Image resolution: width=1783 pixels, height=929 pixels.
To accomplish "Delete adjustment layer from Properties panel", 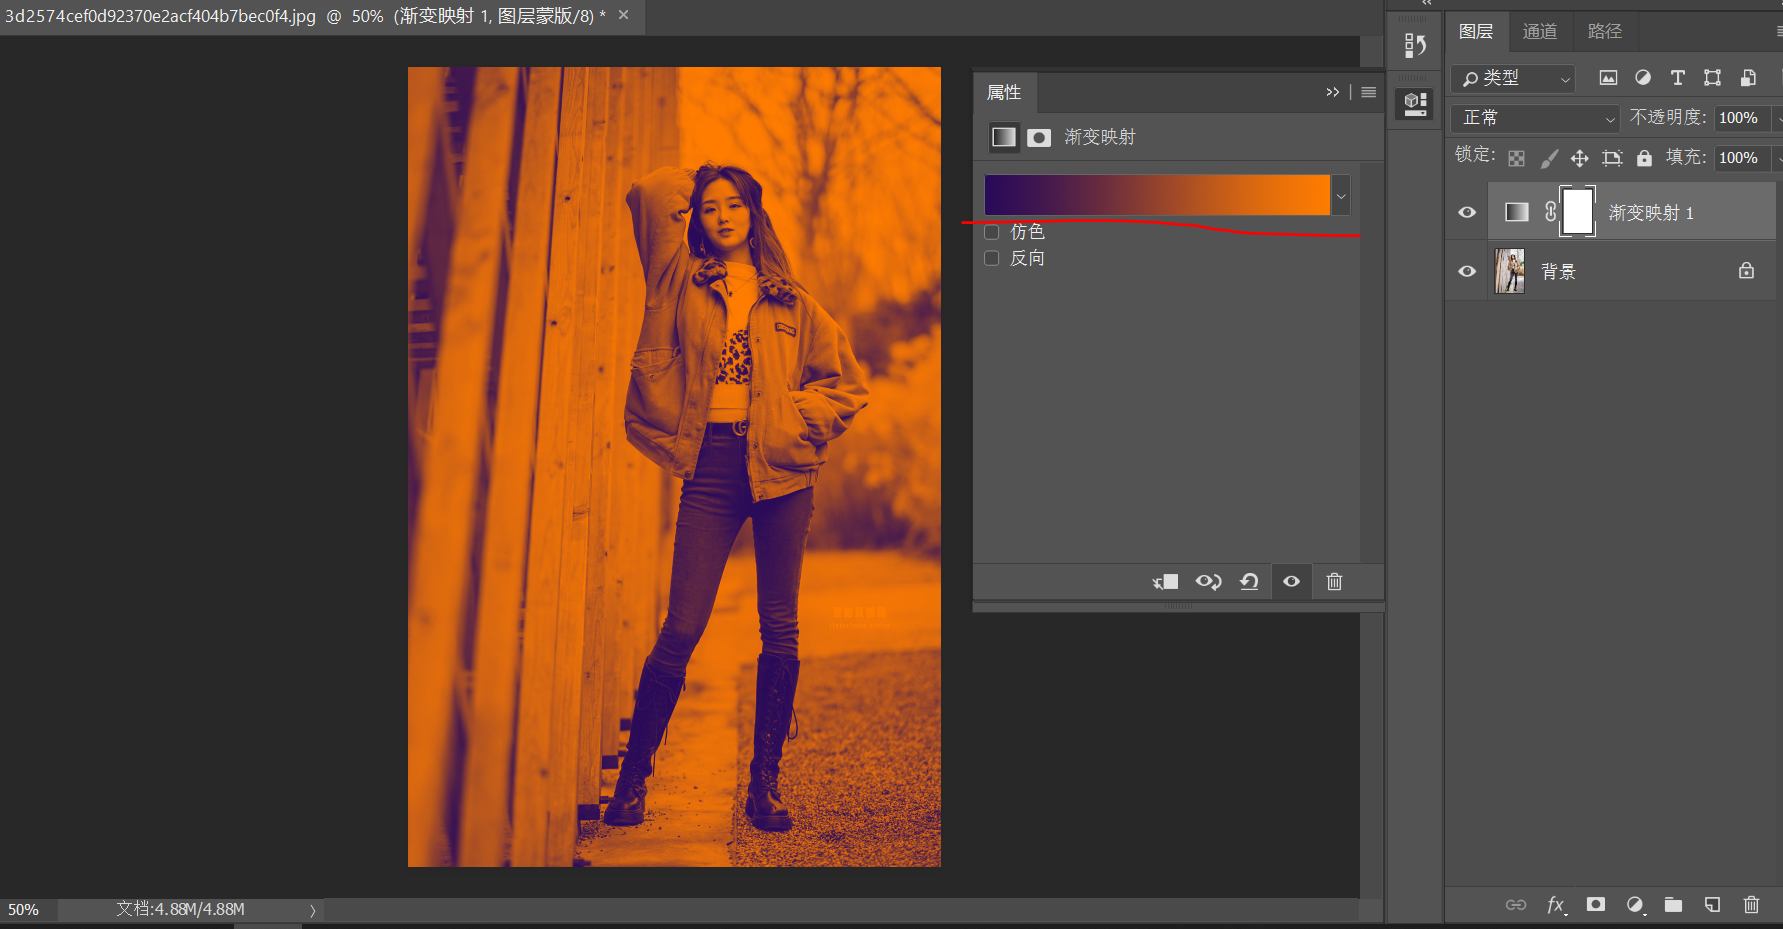I will (x=1334, y=582).
